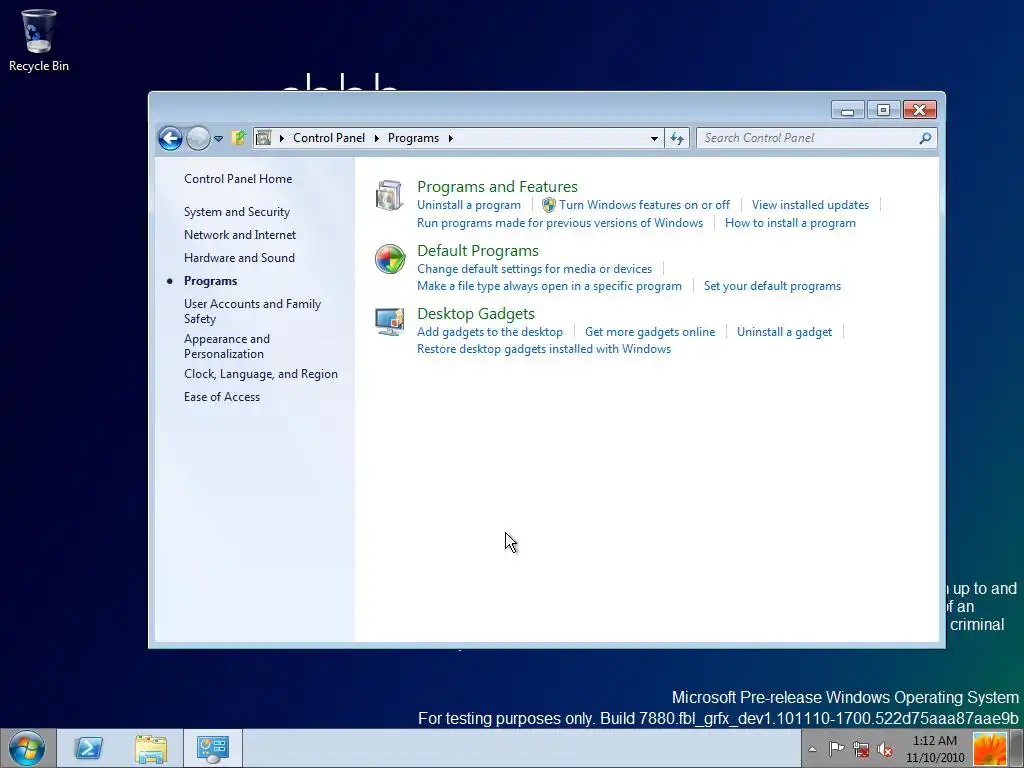Open the Recycle Bin desktop icon
The image size is (1024, 768).
[39, 40]
